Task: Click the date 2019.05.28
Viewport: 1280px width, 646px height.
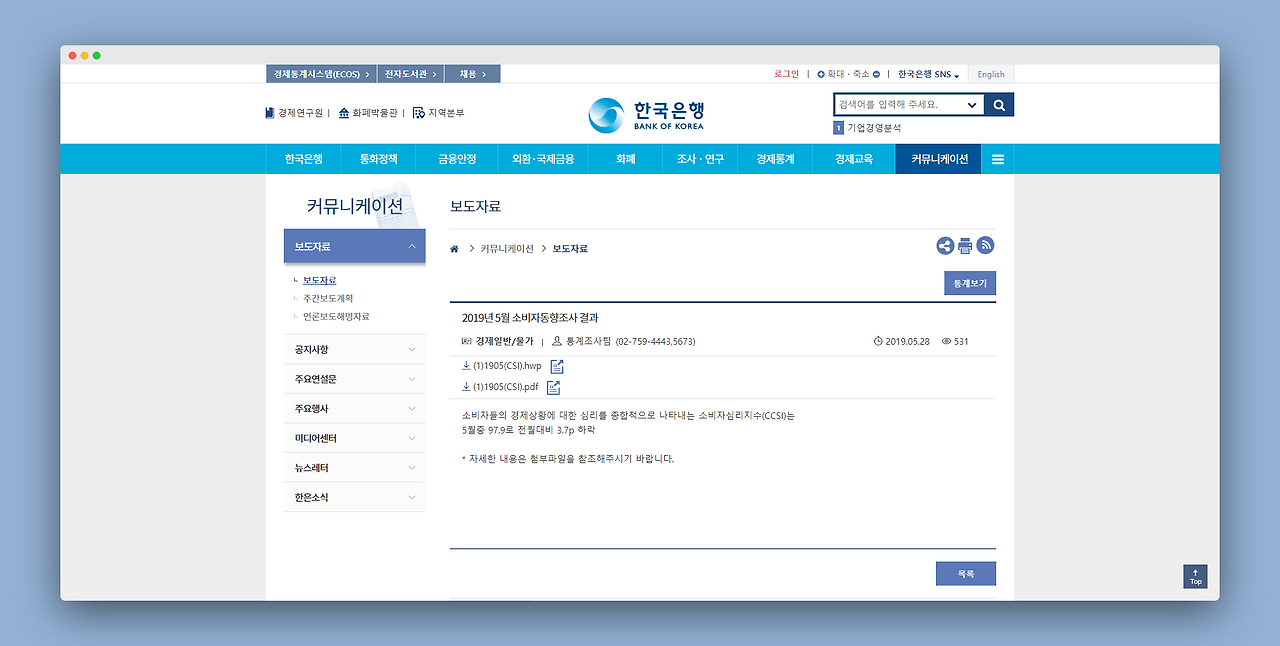Action: [x=907, y=341]
